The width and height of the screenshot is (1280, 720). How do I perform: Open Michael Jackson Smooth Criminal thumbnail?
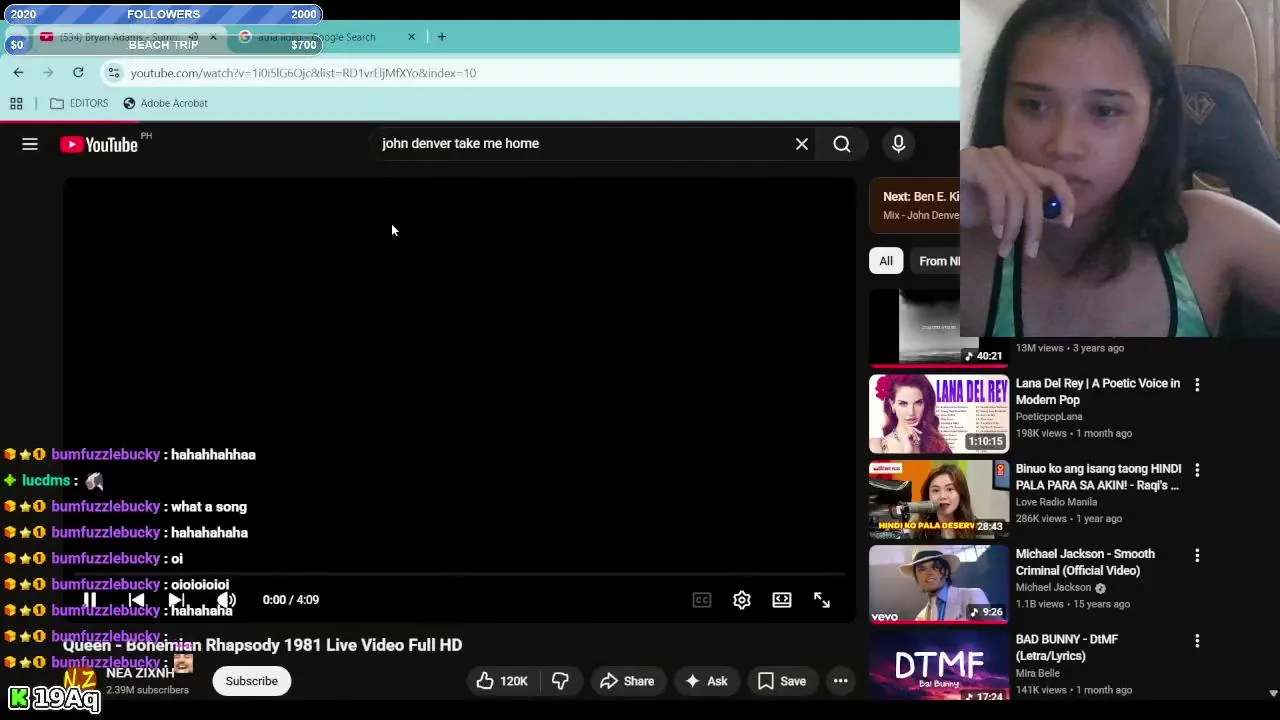coord(939,584)
